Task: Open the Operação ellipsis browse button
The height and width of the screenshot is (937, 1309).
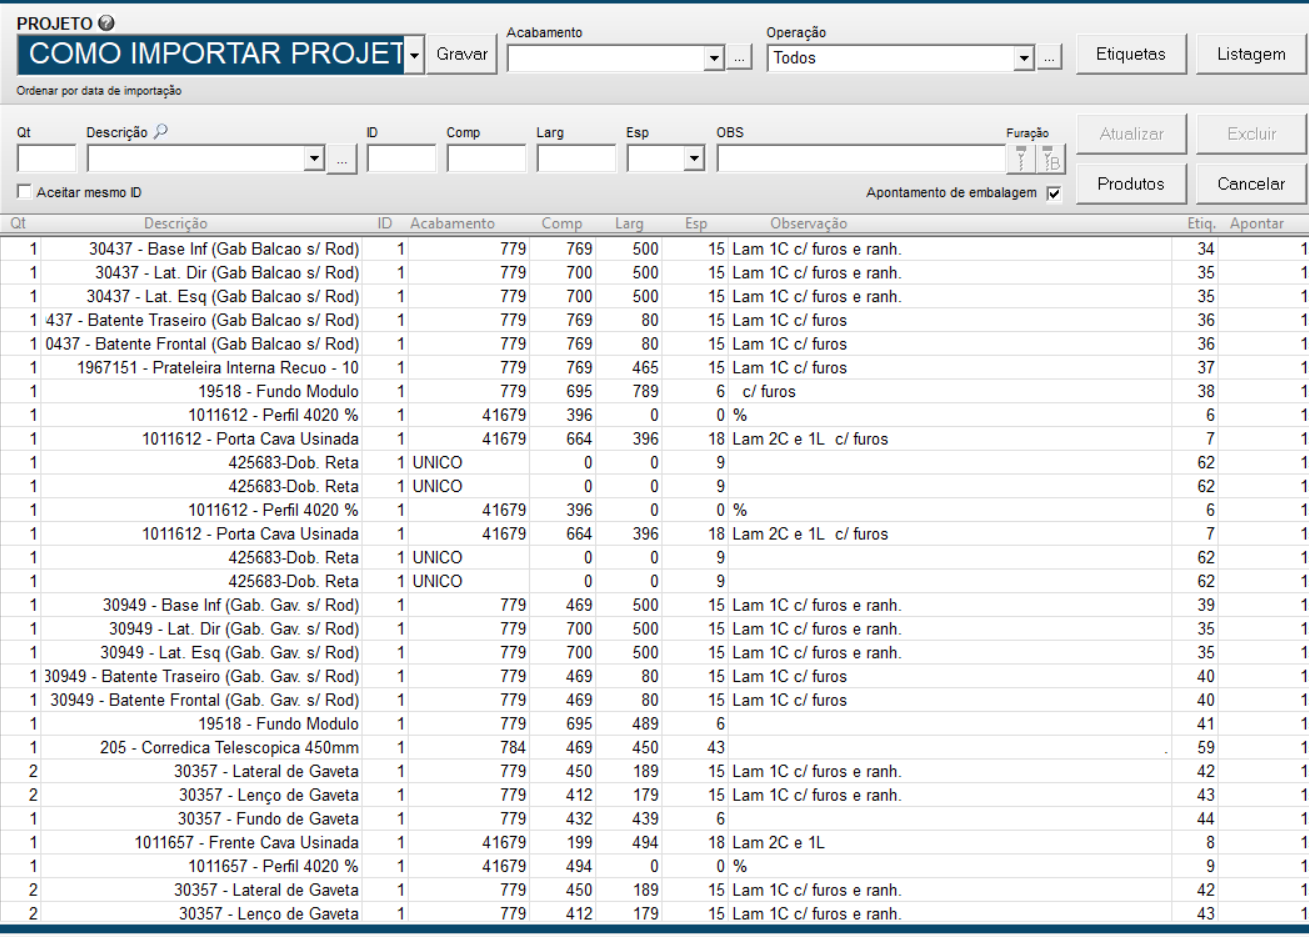Action: tap(1049, 58)
